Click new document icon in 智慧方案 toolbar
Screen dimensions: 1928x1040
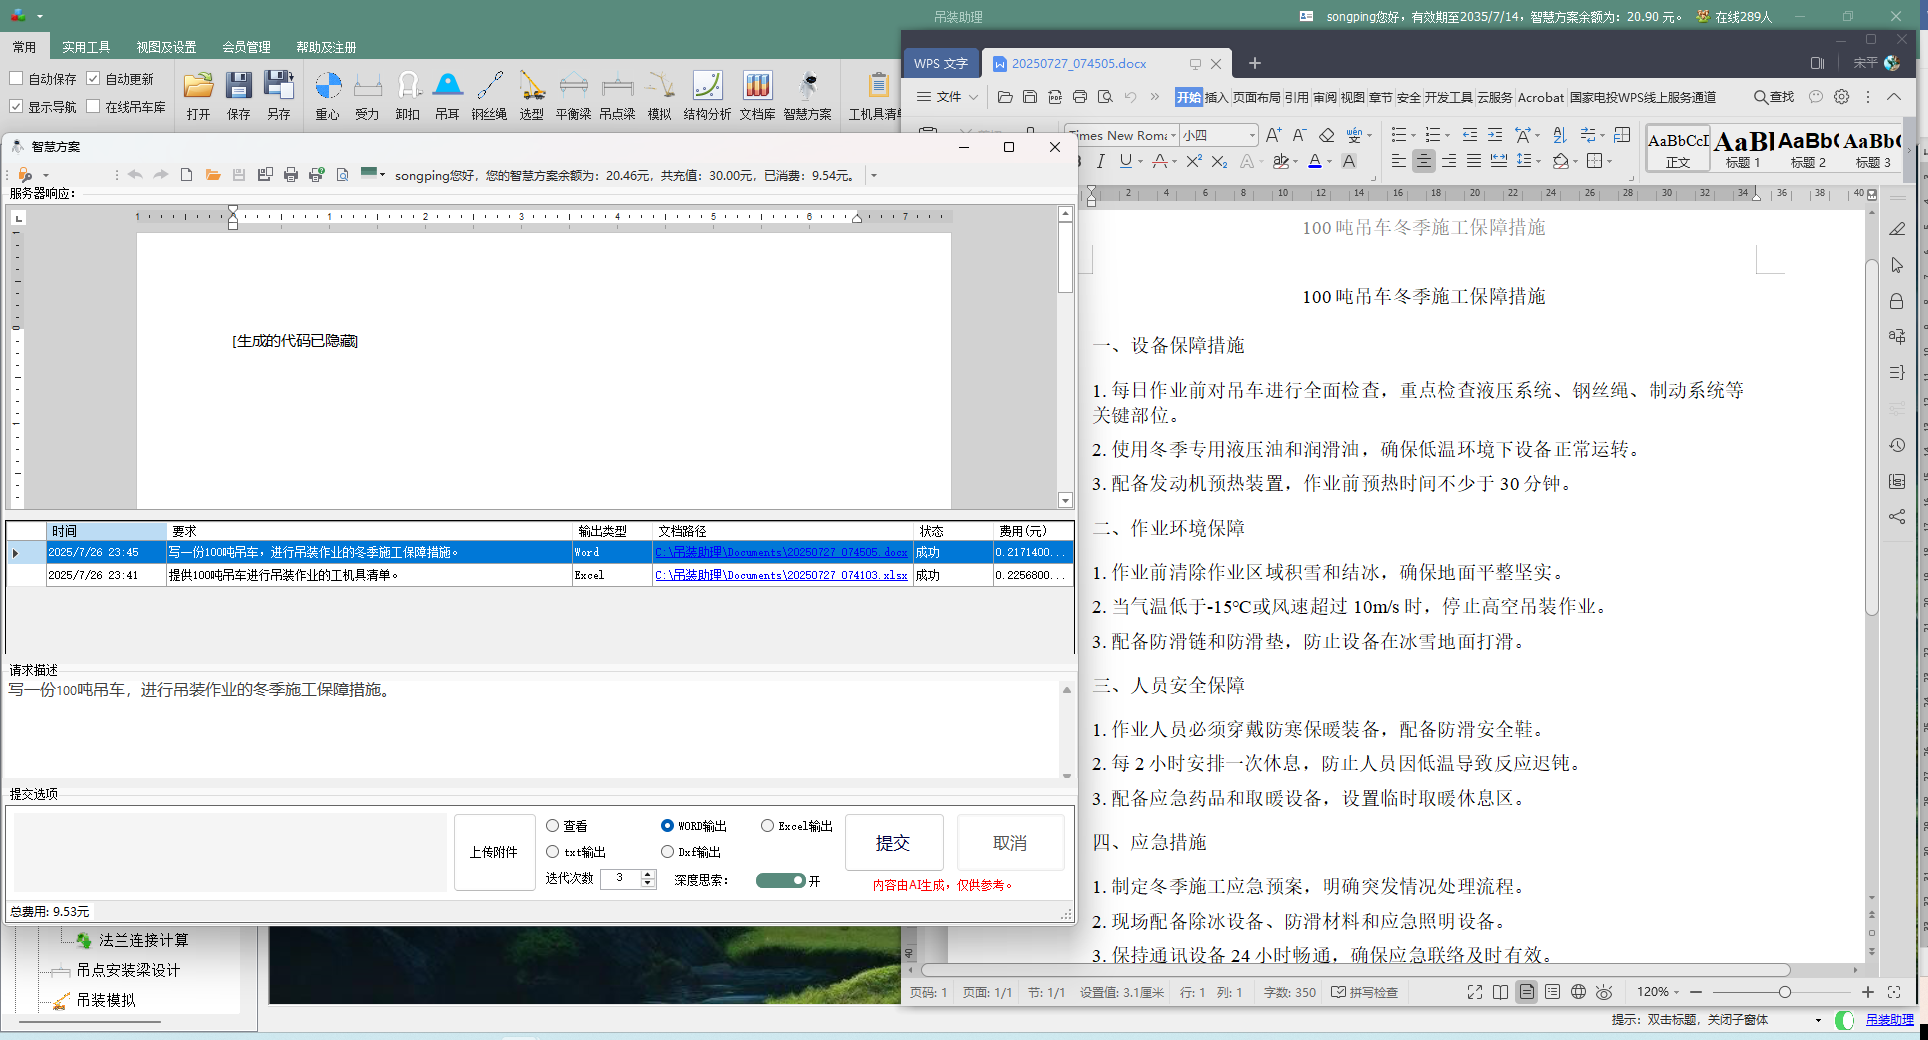(x=187, y=175)
